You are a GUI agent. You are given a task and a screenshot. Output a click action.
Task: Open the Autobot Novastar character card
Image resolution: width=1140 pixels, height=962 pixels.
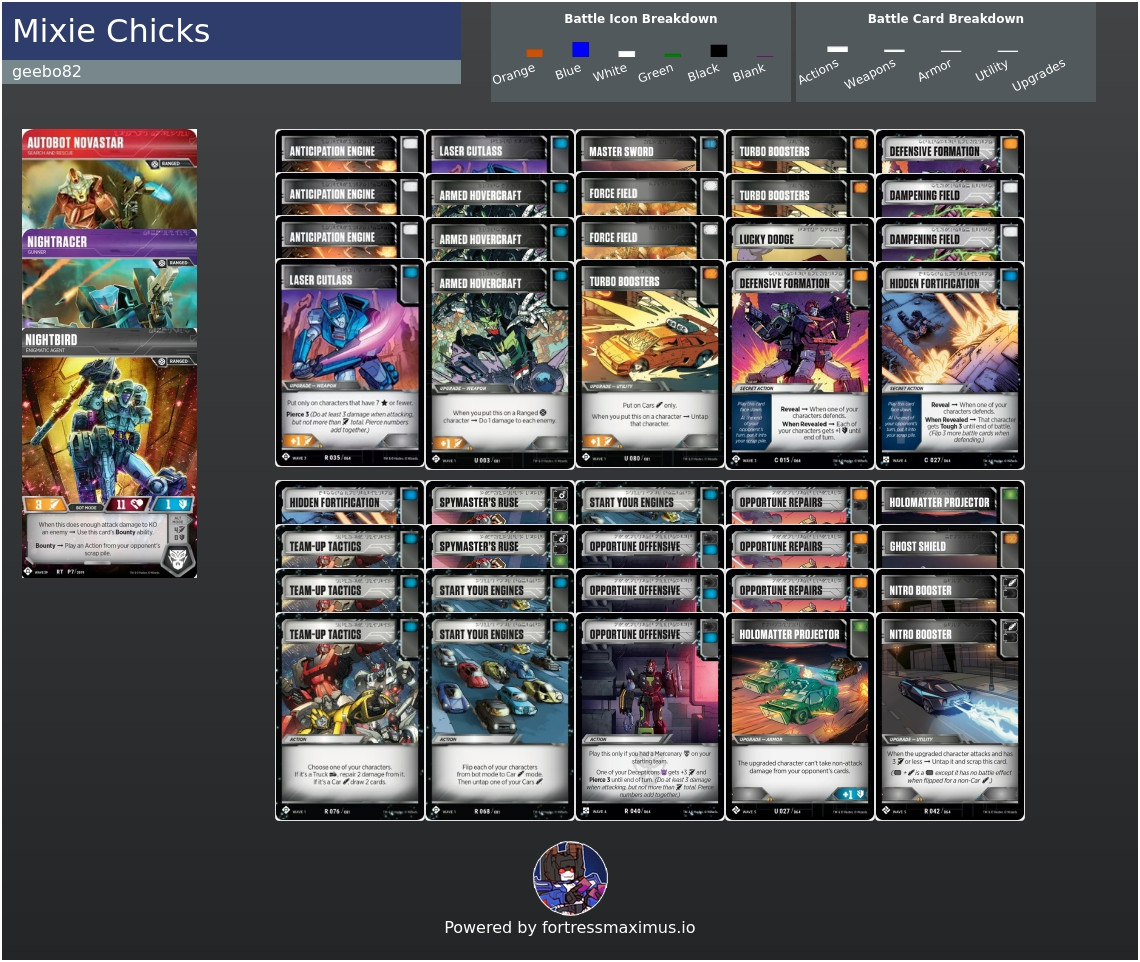[x=109, y=180]
